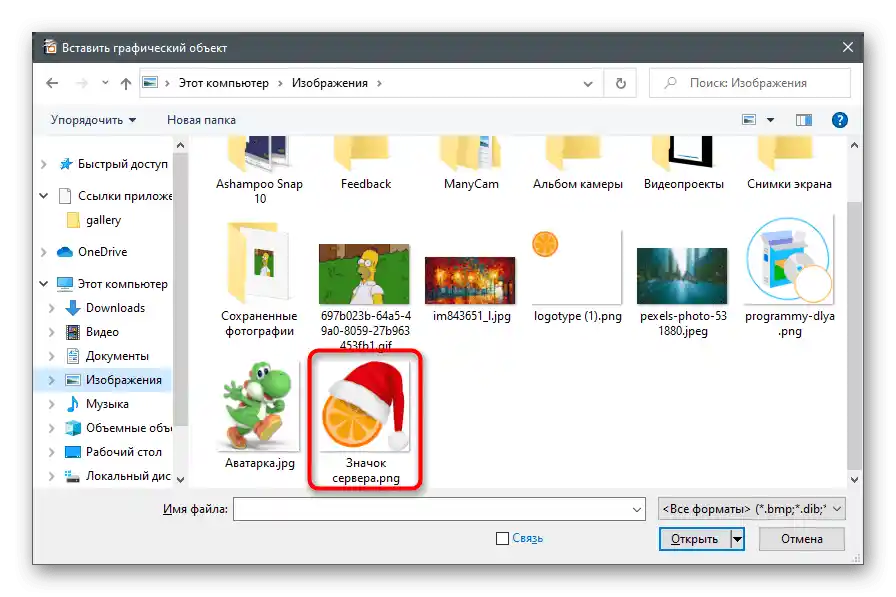This screenshot has height=597, width=896.
Task: Click the refresh button in address bar
Action: coord(621,83)
